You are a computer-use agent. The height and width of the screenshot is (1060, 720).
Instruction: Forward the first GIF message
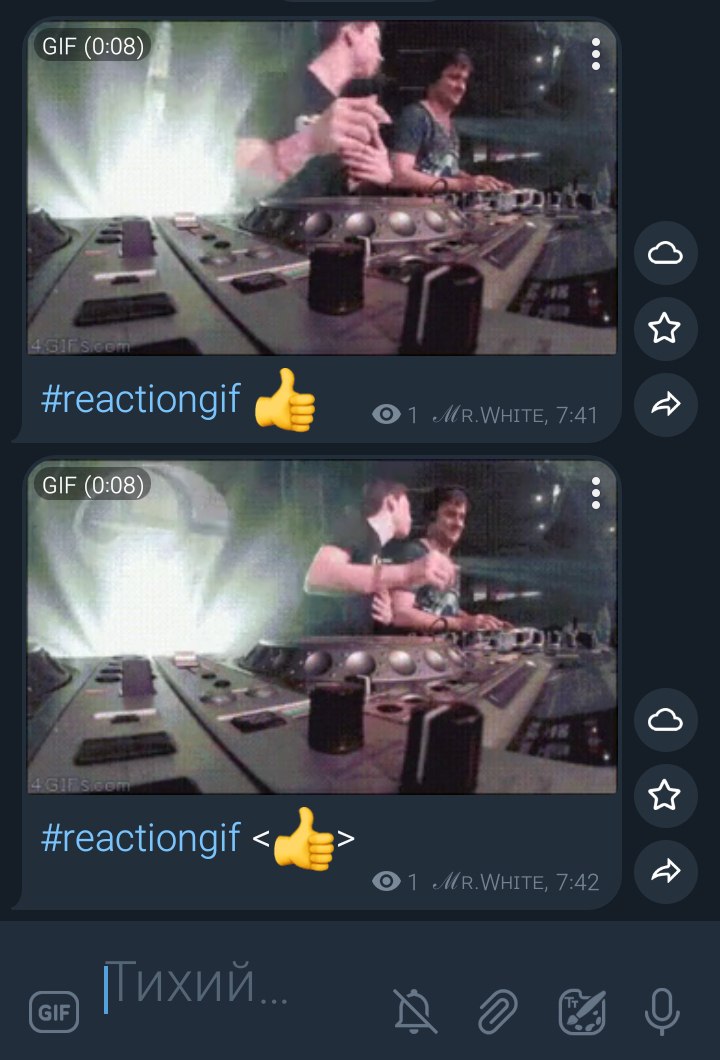[x=665, y=404]
